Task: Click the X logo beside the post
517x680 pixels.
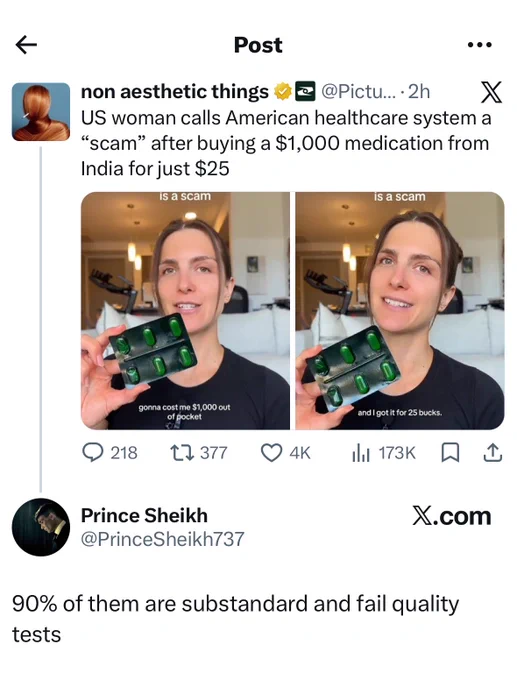Action: (491, 92)
